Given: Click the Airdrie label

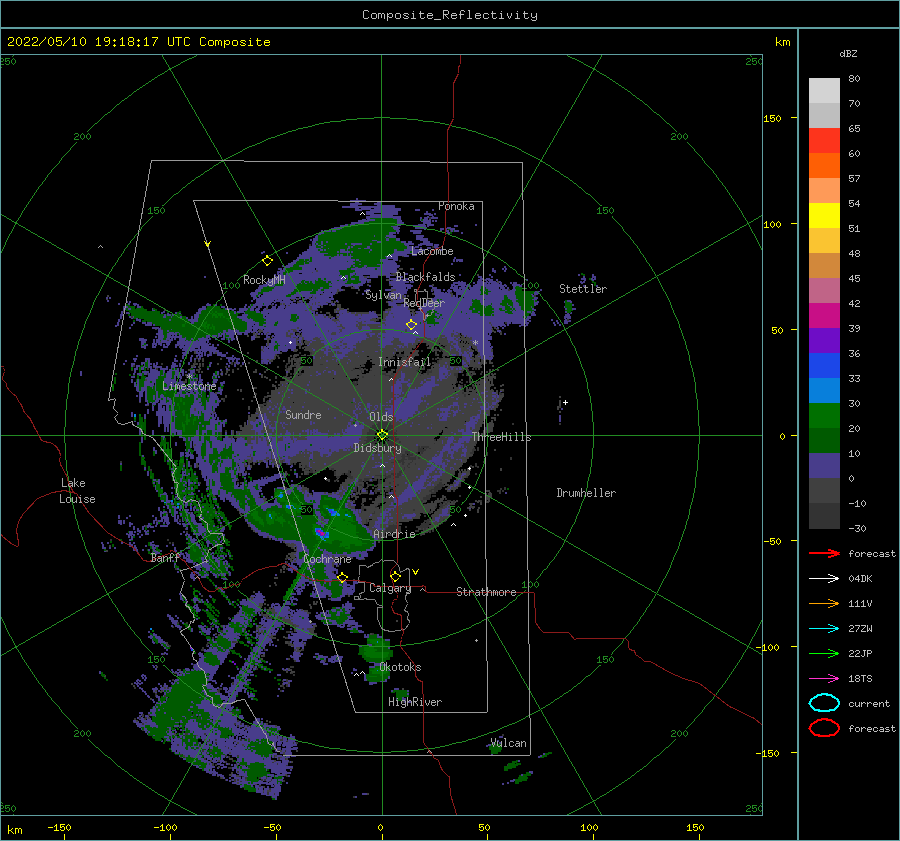Looking at the screenshot, I should tap(394, 534).
